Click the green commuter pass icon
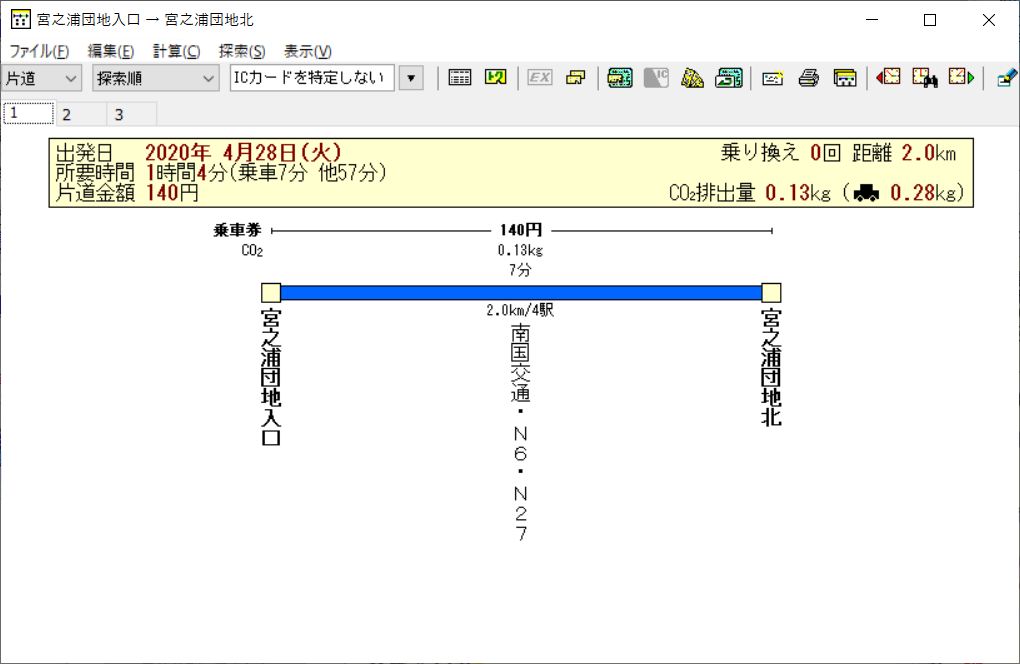Image resolution: width=1020 pixels, height=664 pixels. pos(620,78)
